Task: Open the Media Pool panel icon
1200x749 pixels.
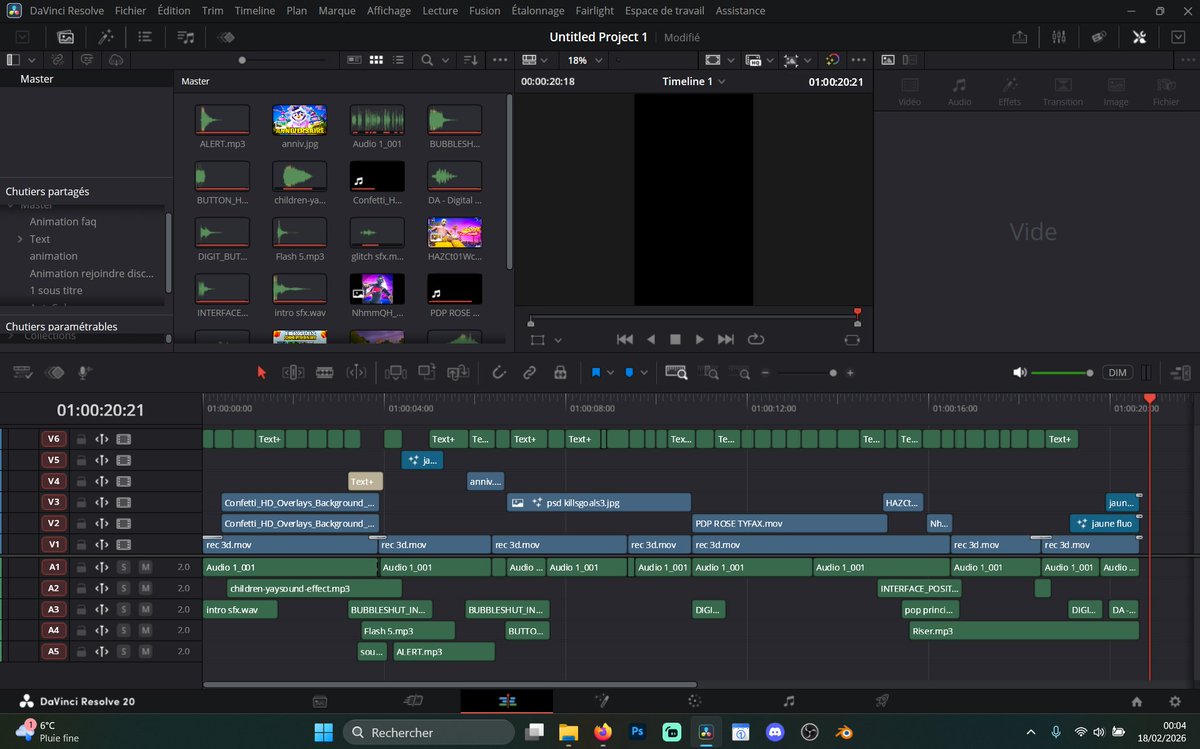Action: coord(65,36)
